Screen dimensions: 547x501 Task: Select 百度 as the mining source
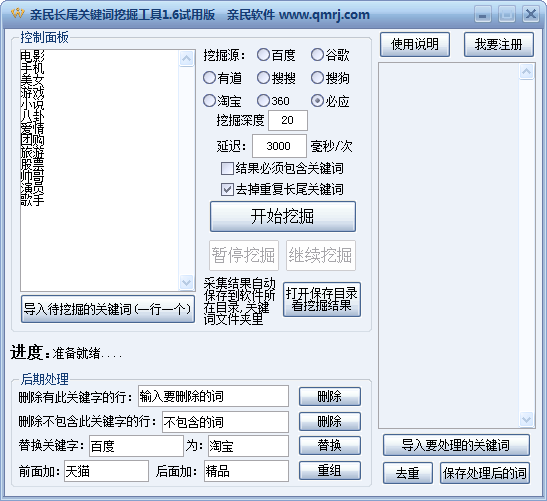coord(276,55)
